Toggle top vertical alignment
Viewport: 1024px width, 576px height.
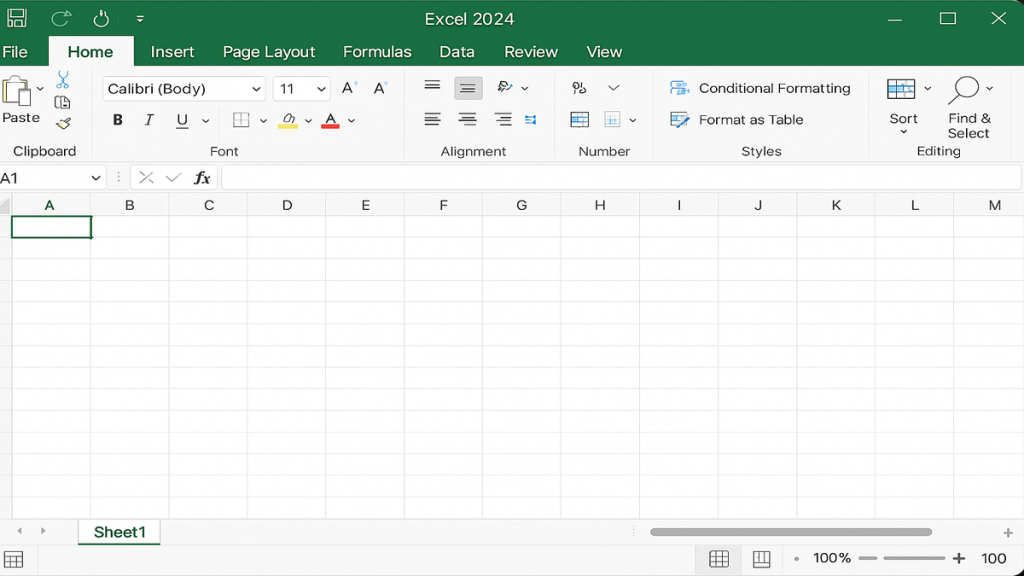pyautogui.click(x=432, y=87)
